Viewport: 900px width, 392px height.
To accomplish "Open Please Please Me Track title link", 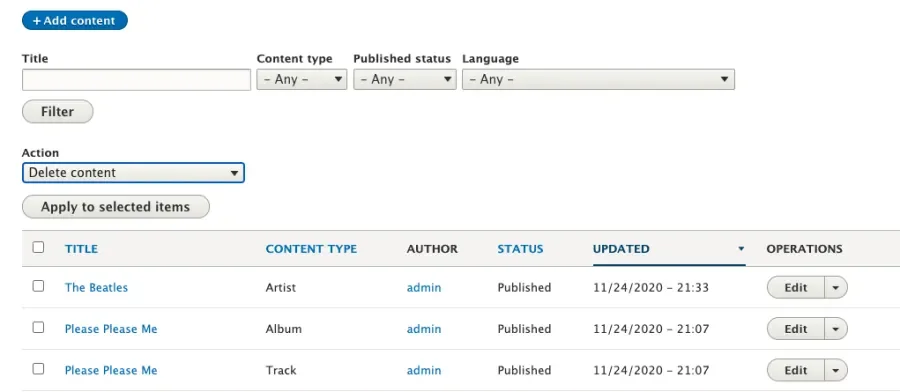I will (x=111, y=370).
